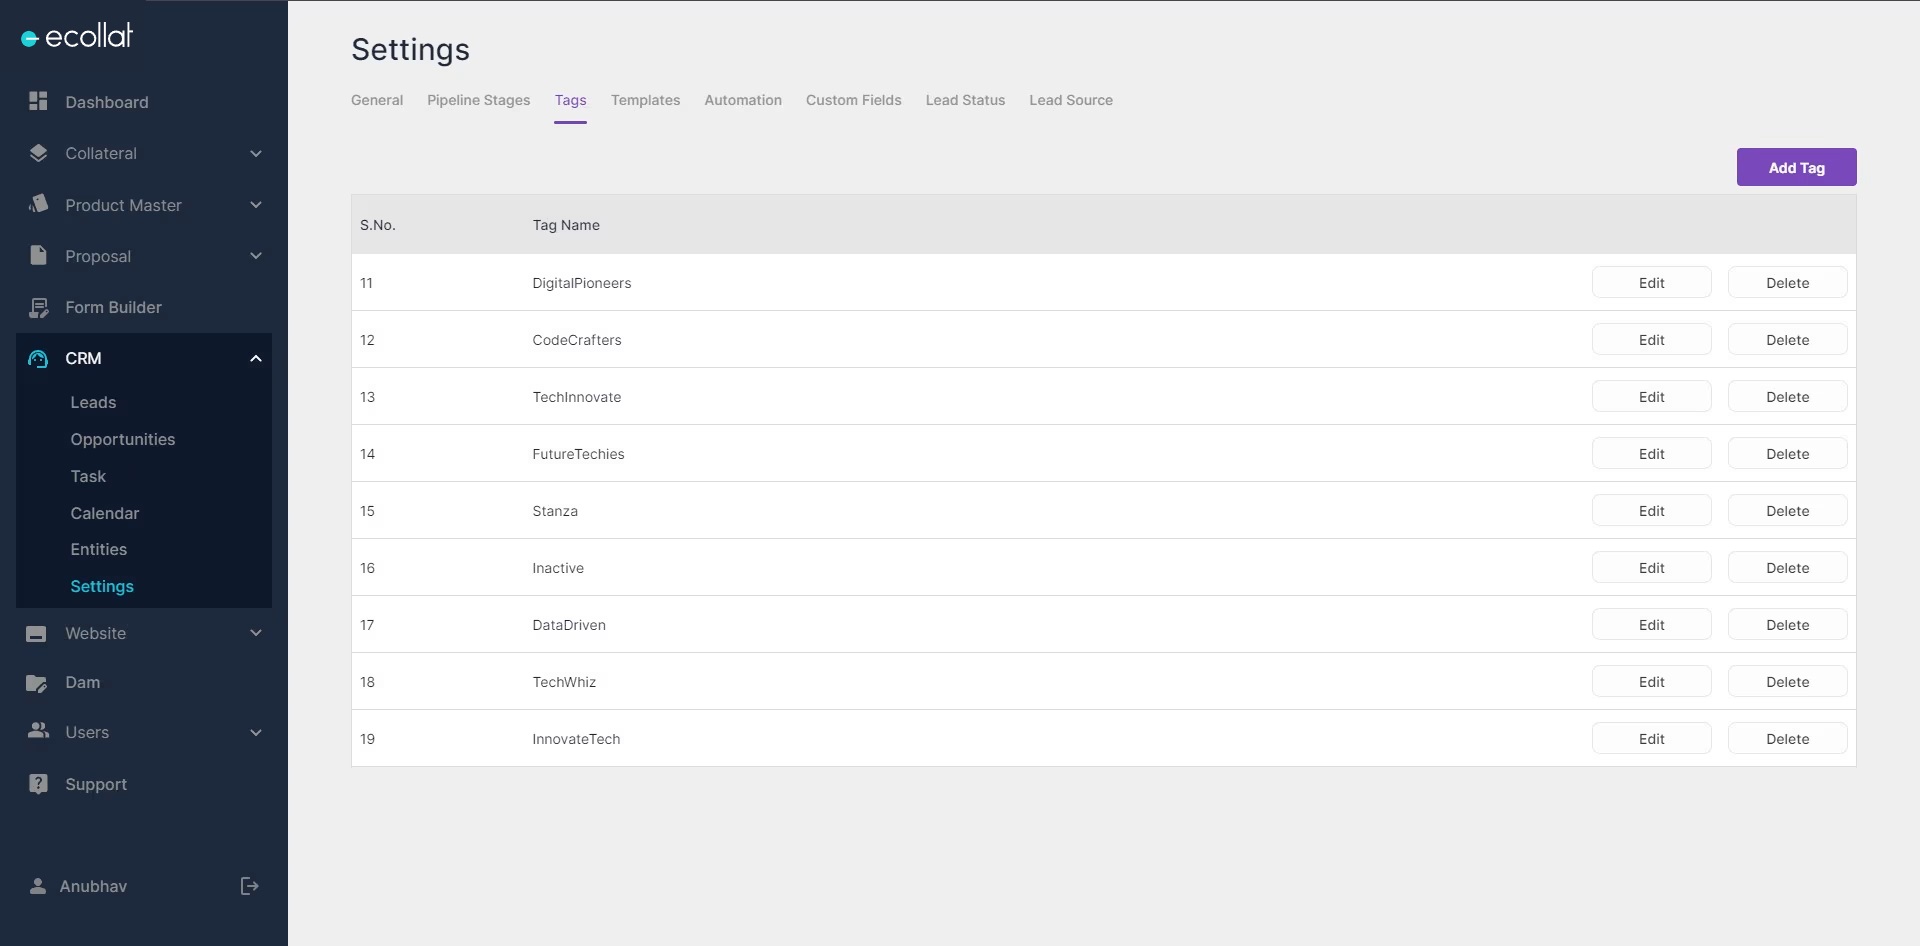1920x946 pixels.
Task: Go to the Lead Source tab
Action: pyautogui.click(x=1070, y=100)
